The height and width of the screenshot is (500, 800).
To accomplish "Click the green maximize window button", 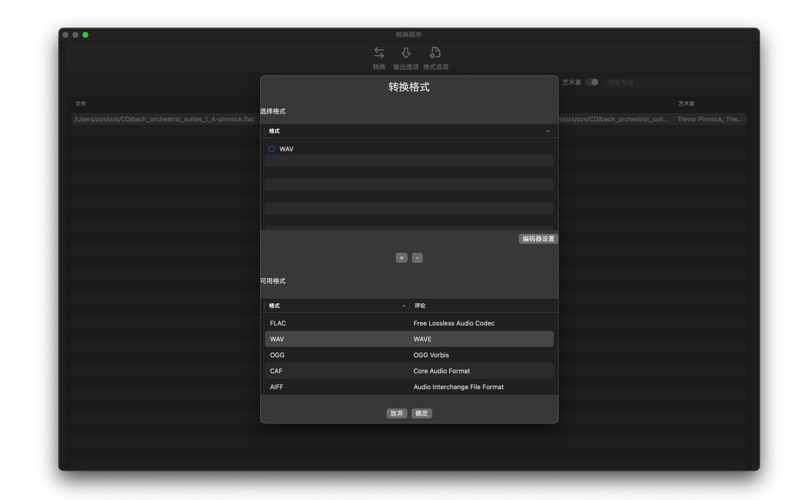I will coord(85,35).
